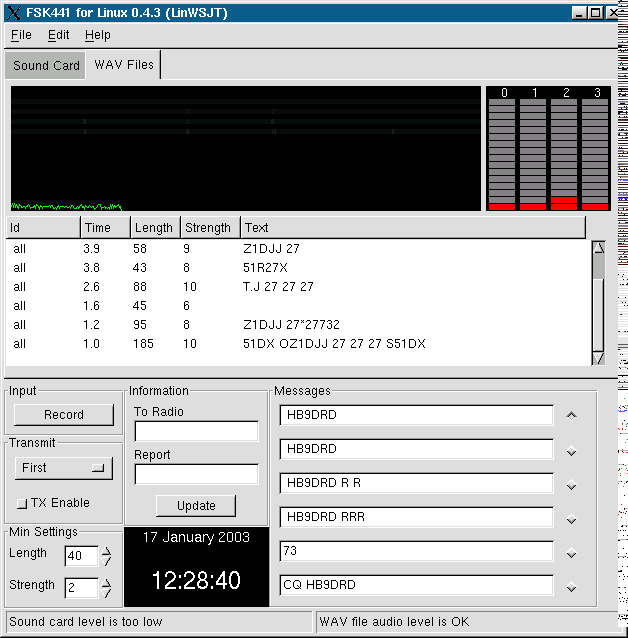Click the decode list scroll down arrow

tap(598, 358)
